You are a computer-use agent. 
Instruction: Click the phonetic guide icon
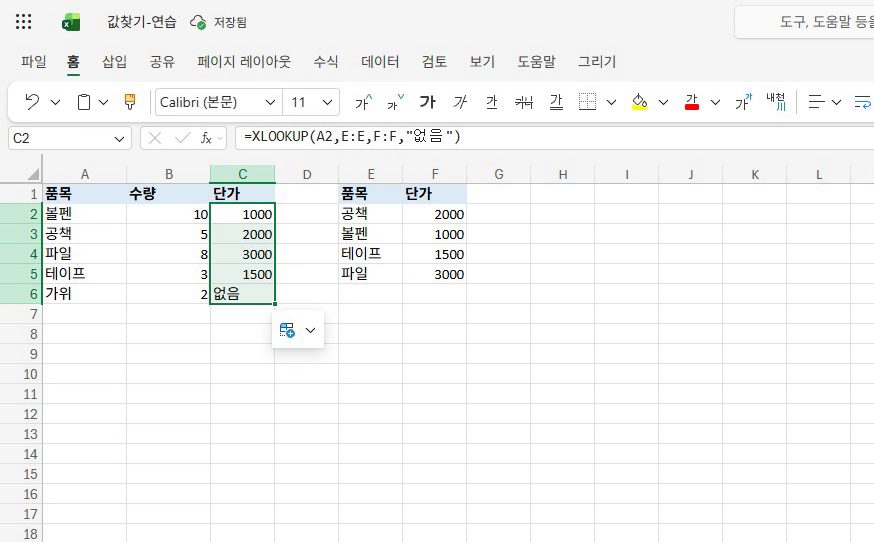tap(744, 102)
